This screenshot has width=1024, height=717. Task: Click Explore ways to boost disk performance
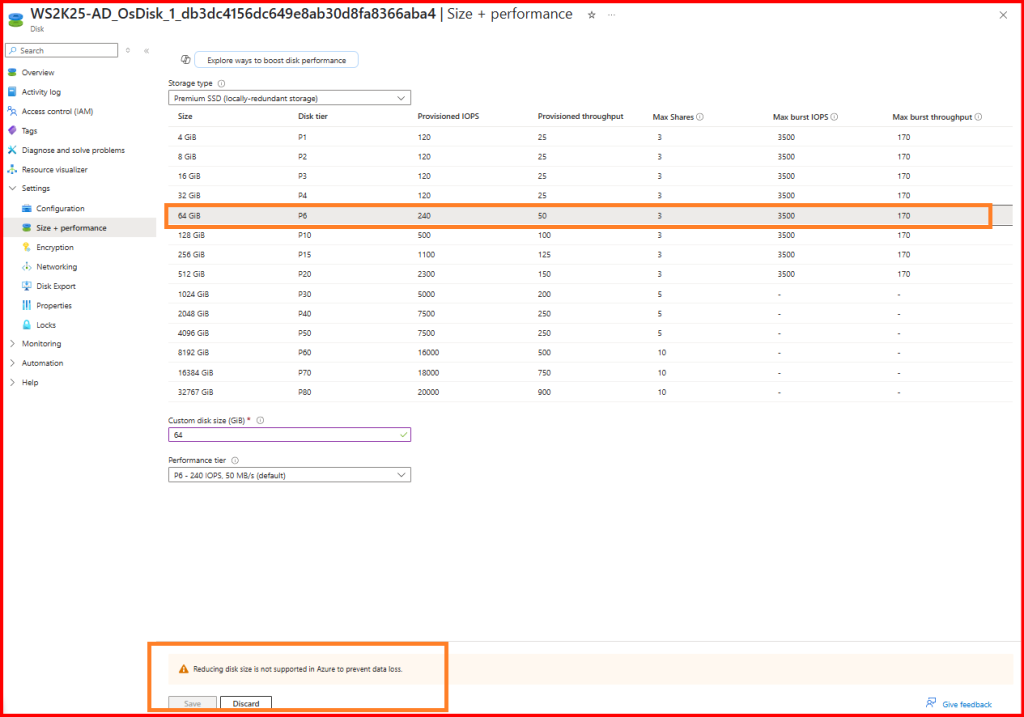point(276,60)
